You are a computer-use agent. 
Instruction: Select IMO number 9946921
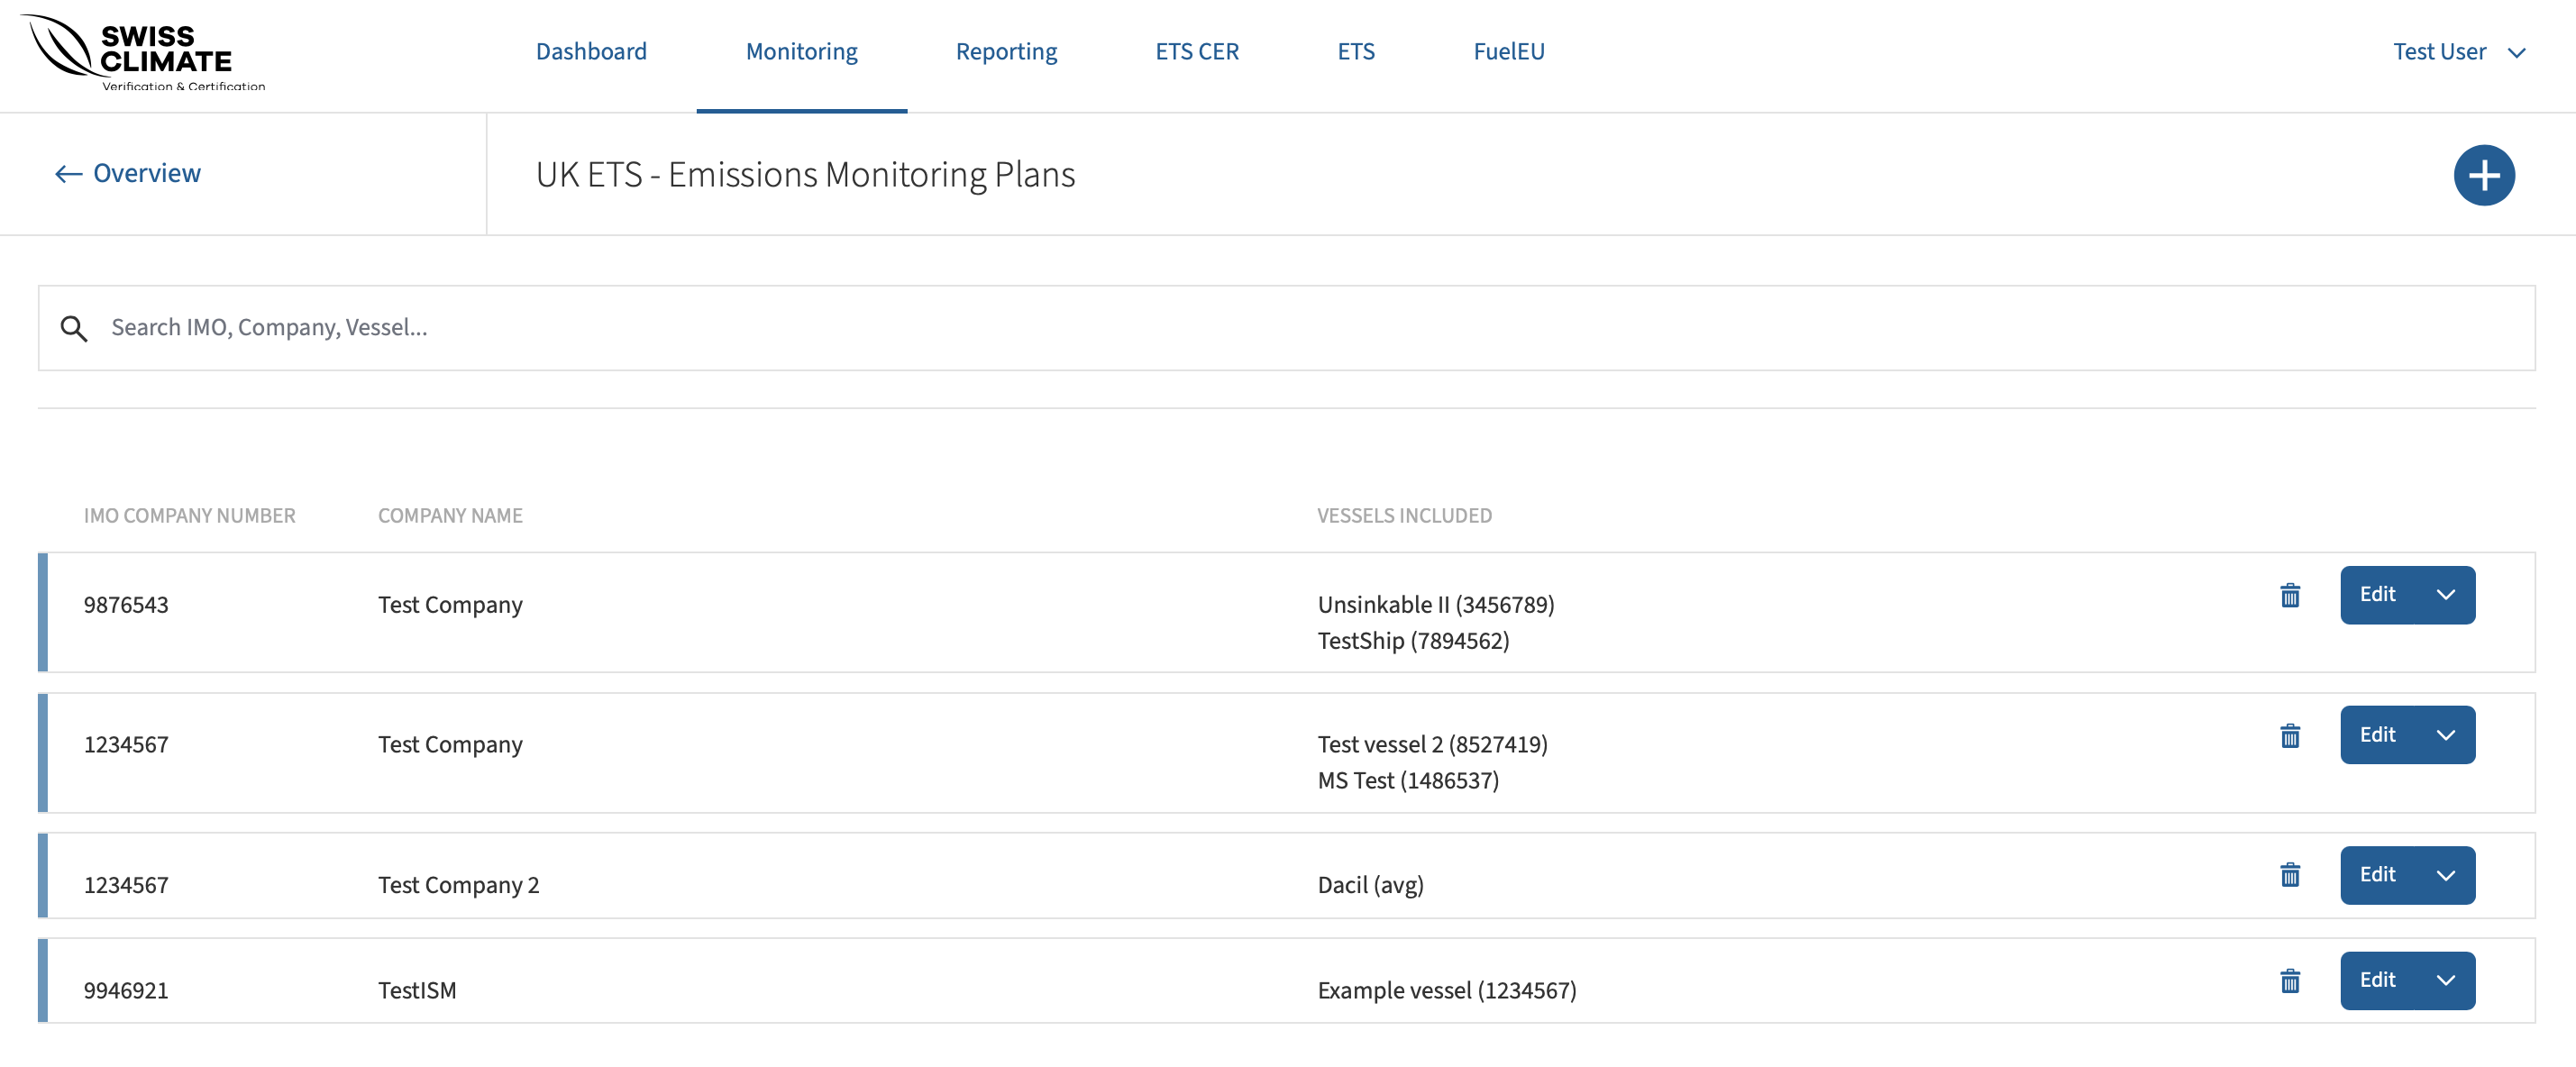click(x=126, y=991)
